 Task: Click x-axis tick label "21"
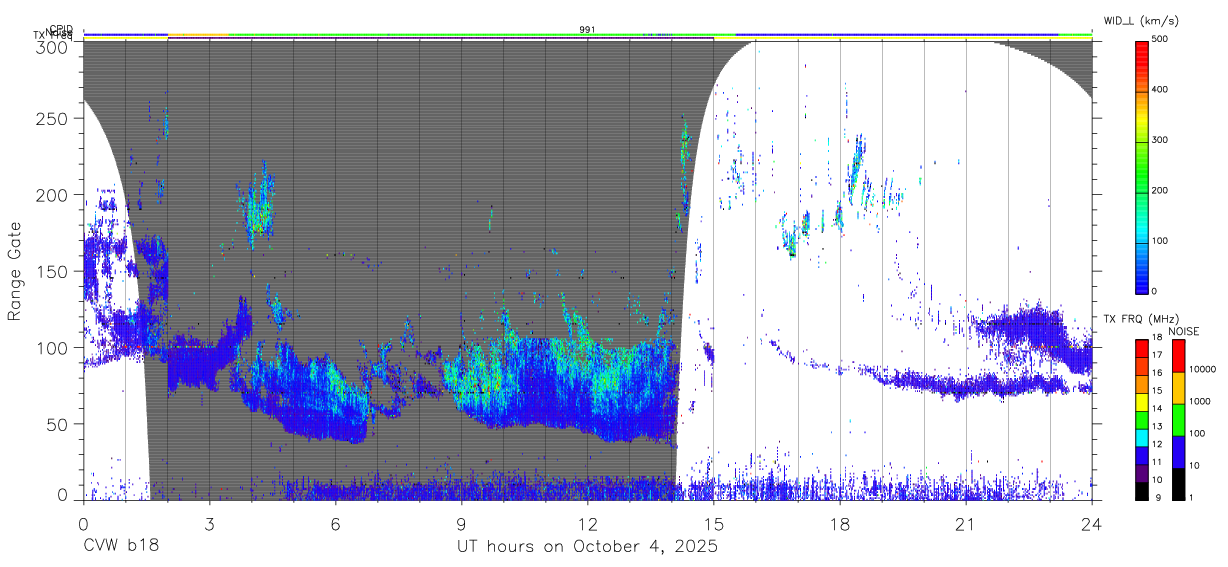click(966, 524)
